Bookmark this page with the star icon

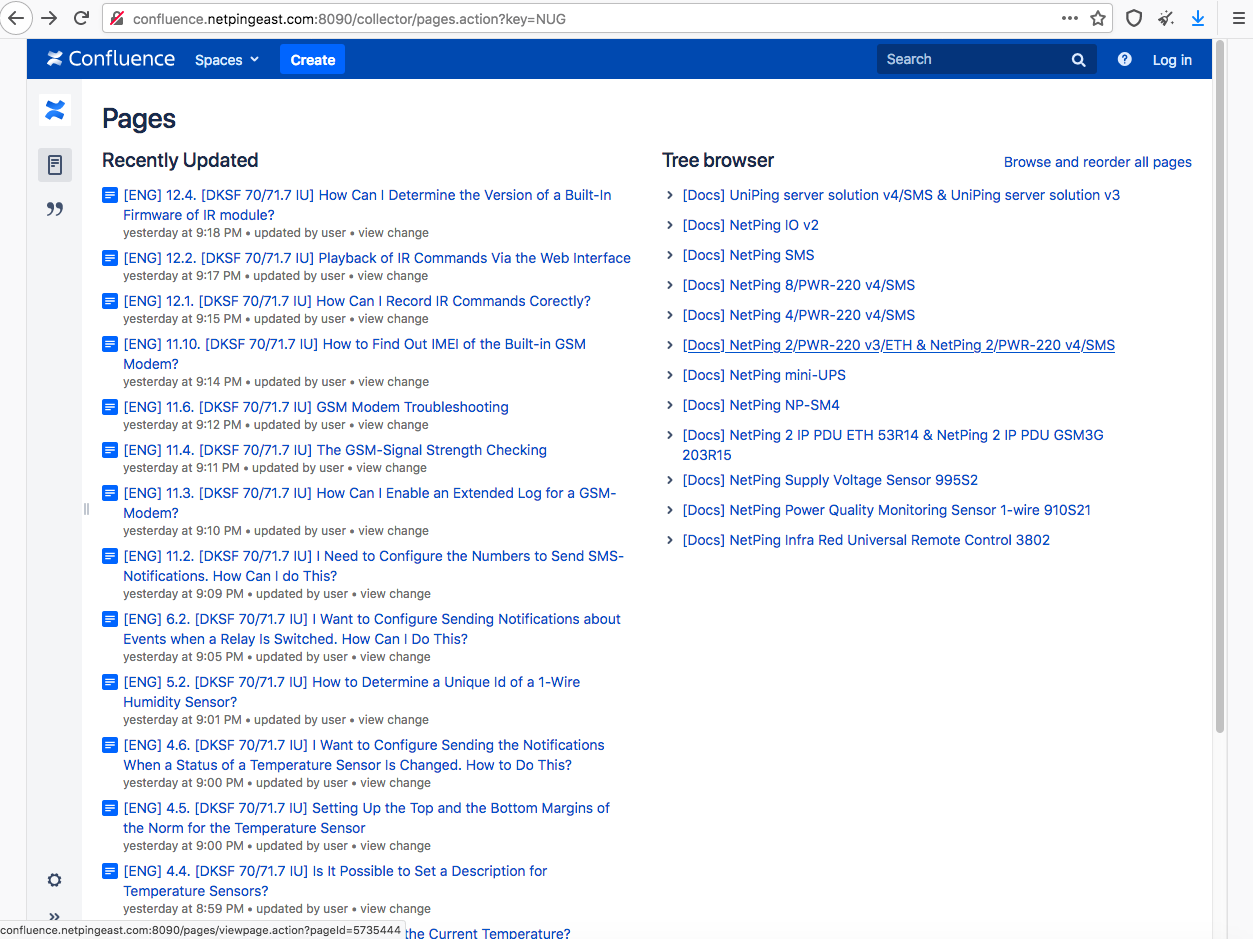[1098, 18]
